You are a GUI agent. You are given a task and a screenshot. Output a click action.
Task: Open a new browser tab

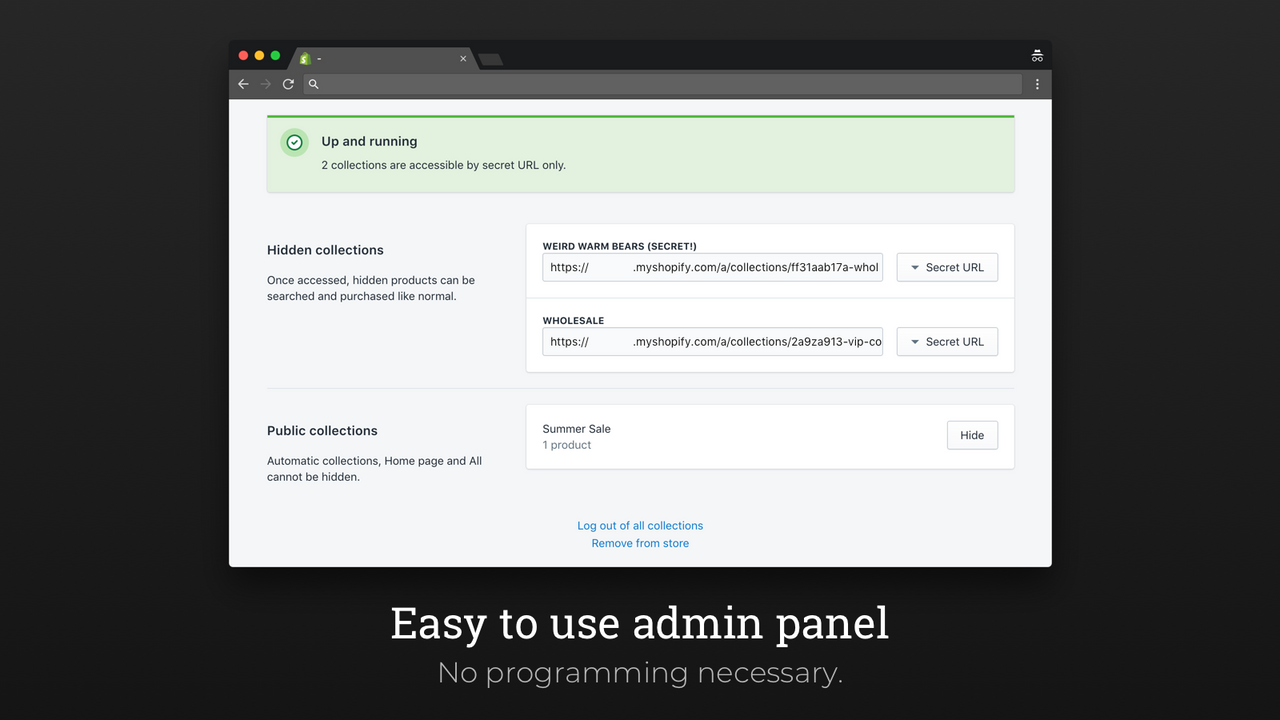click(x=489, y=59)
